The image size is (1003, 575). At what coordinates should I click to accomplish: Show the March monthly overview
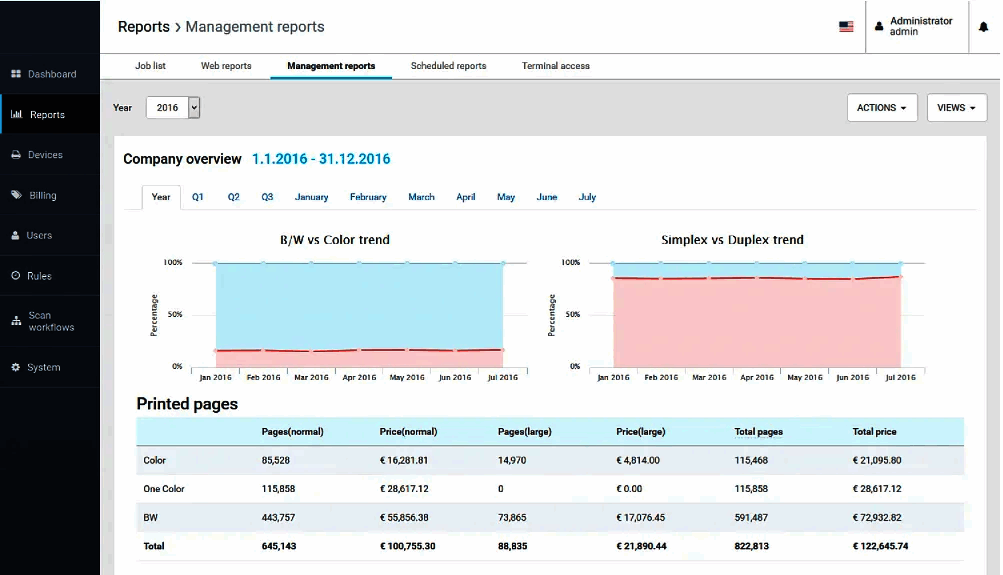click(421, 197)
